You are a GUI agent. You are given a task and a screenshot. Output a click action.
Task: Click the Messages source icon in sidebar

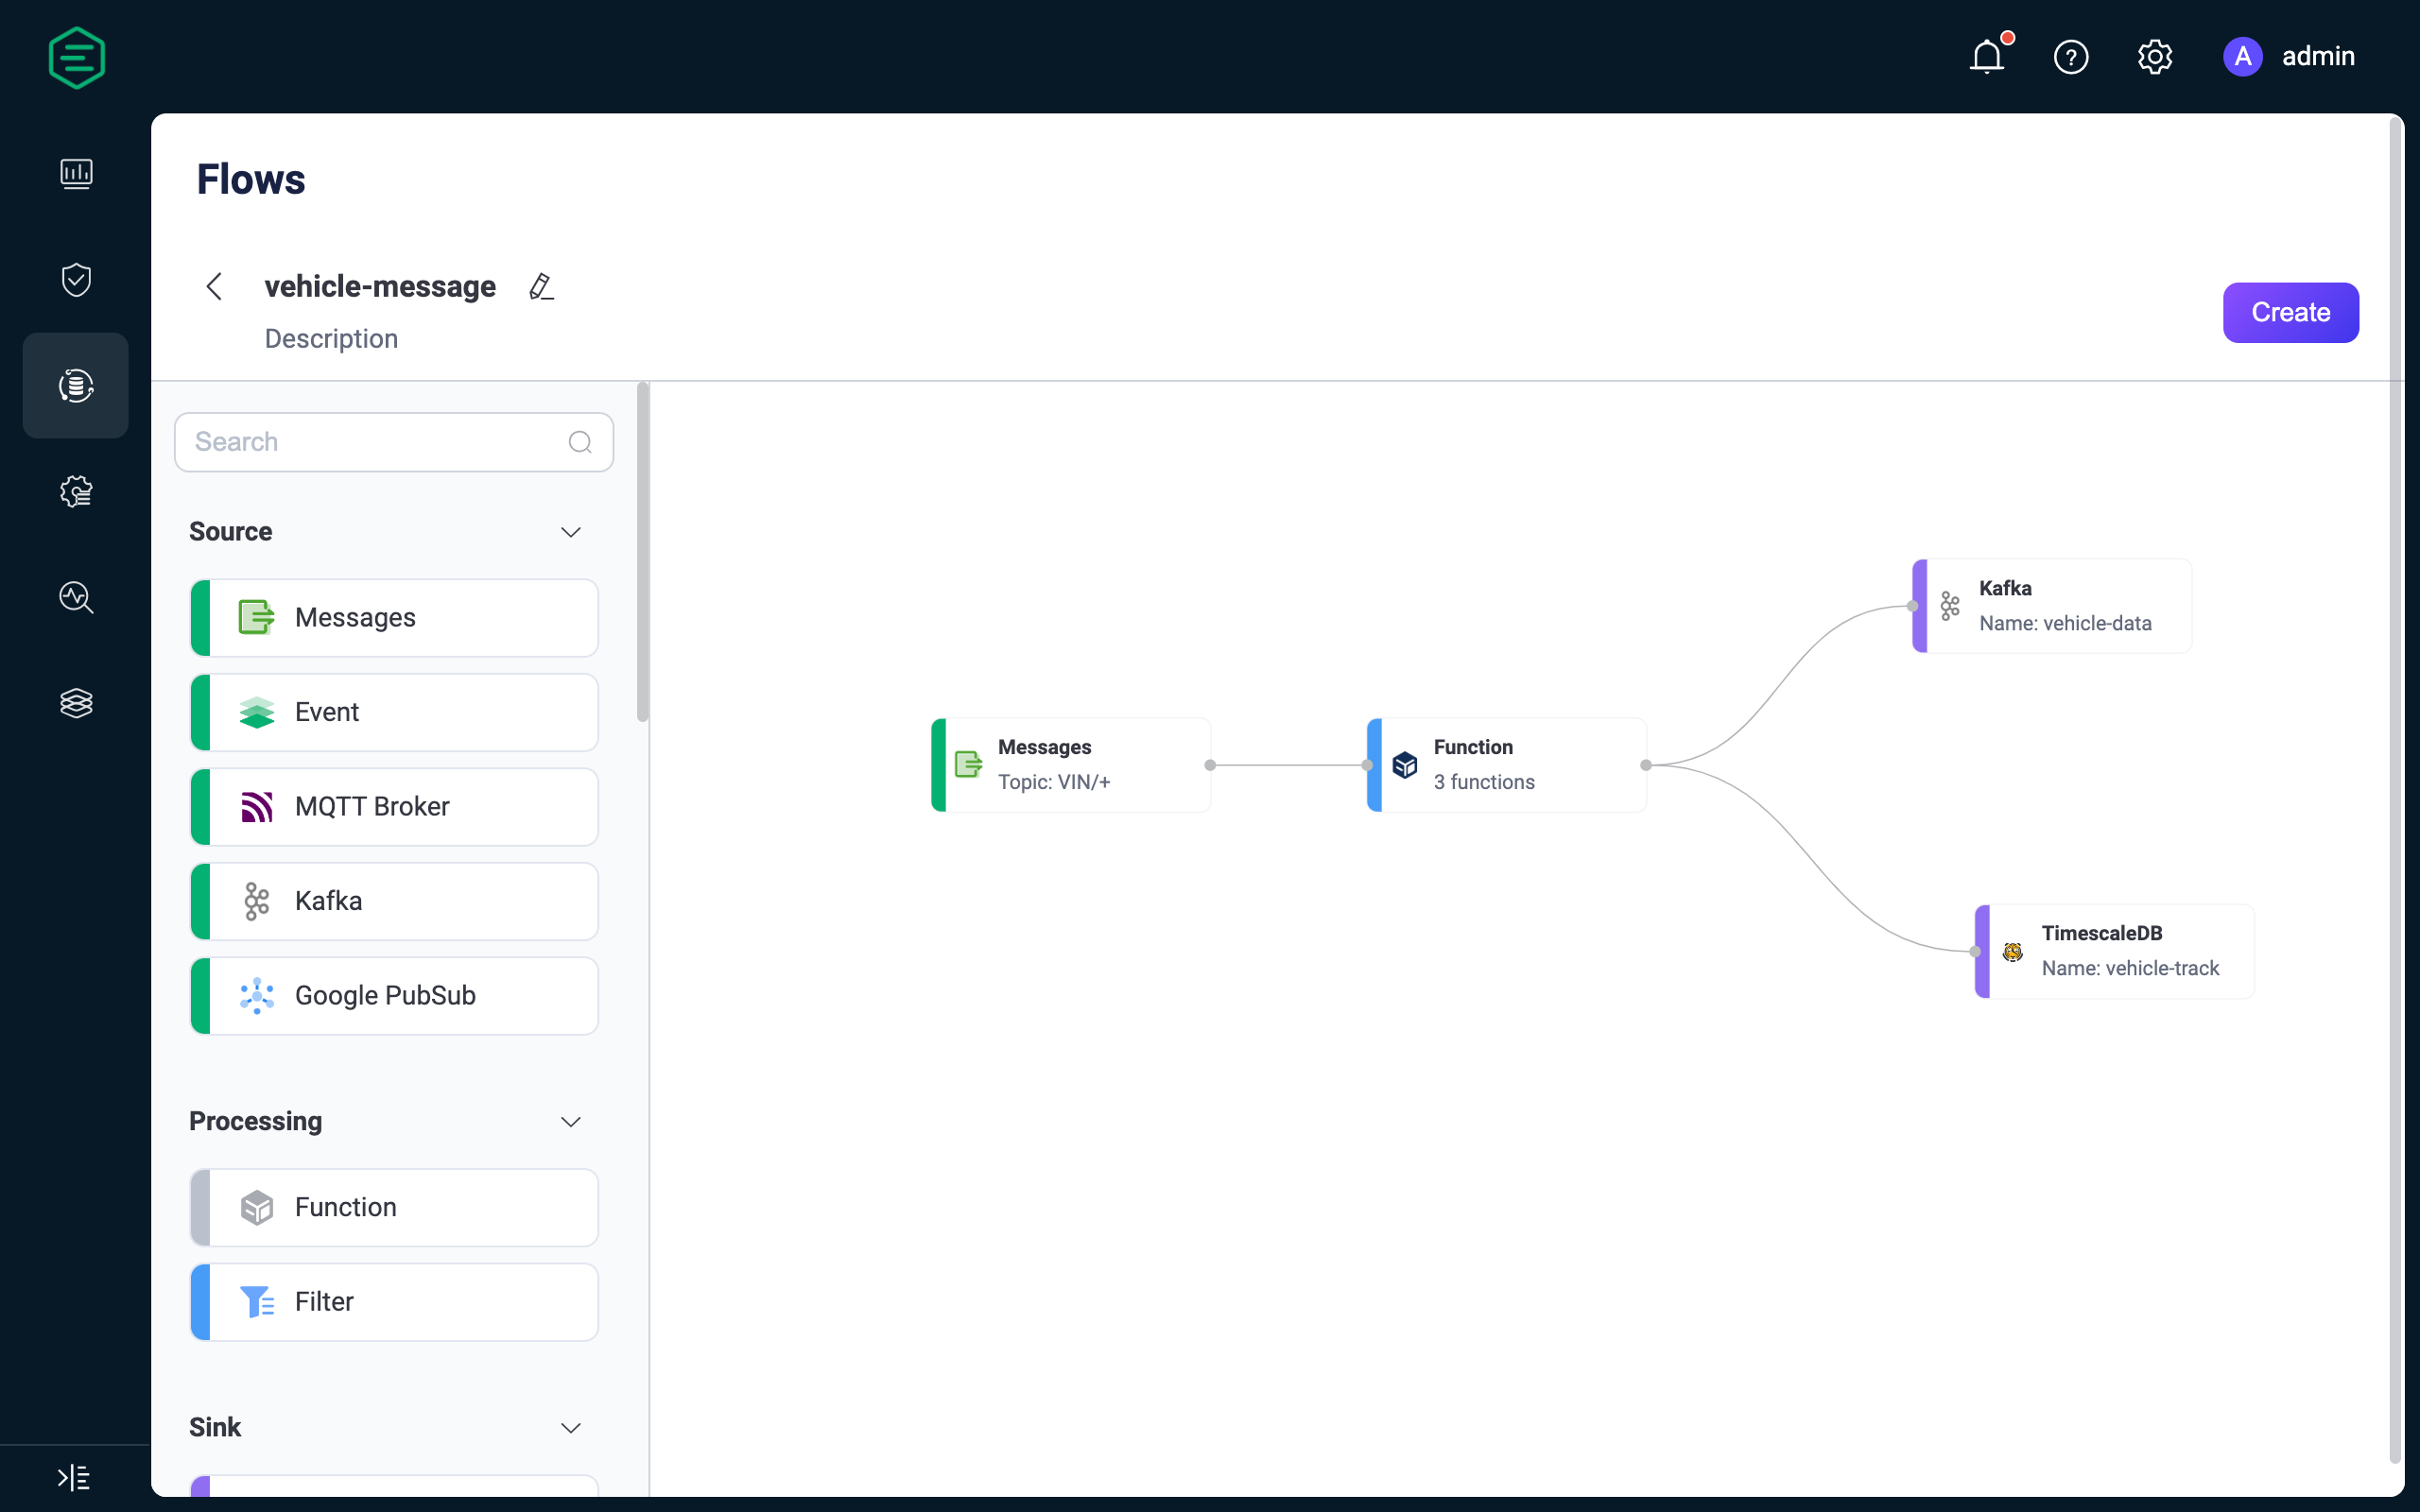[256, 617]
